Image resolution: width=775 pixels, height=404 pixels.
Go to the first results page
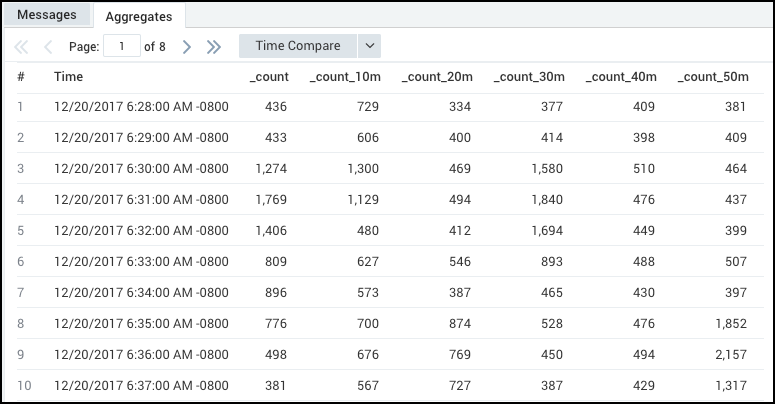point(22,46)
